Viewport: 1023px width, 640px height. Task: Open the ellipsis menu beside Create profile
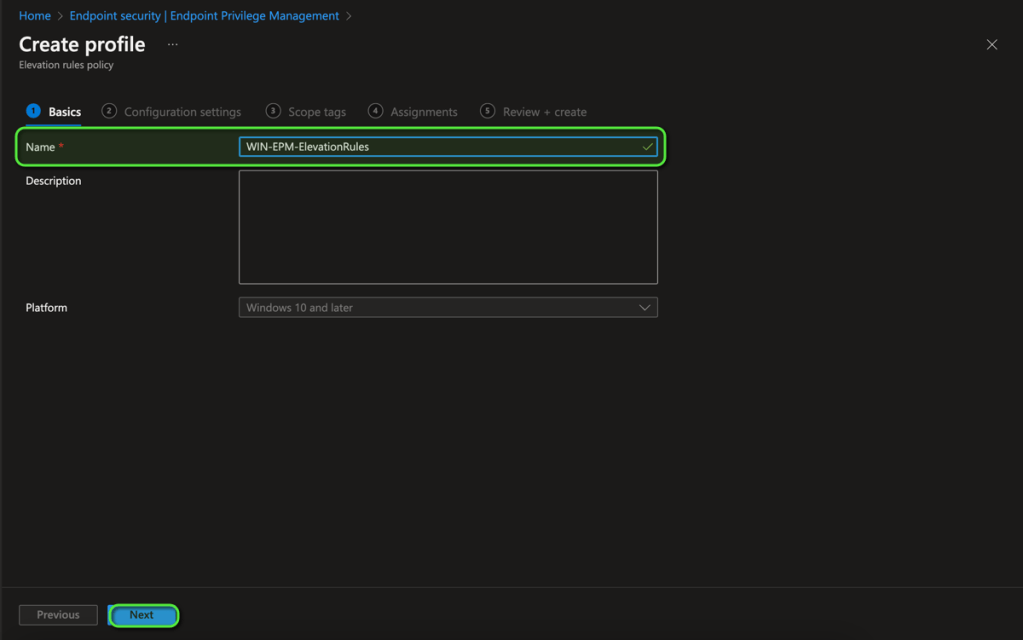click(x=172, y=45)
